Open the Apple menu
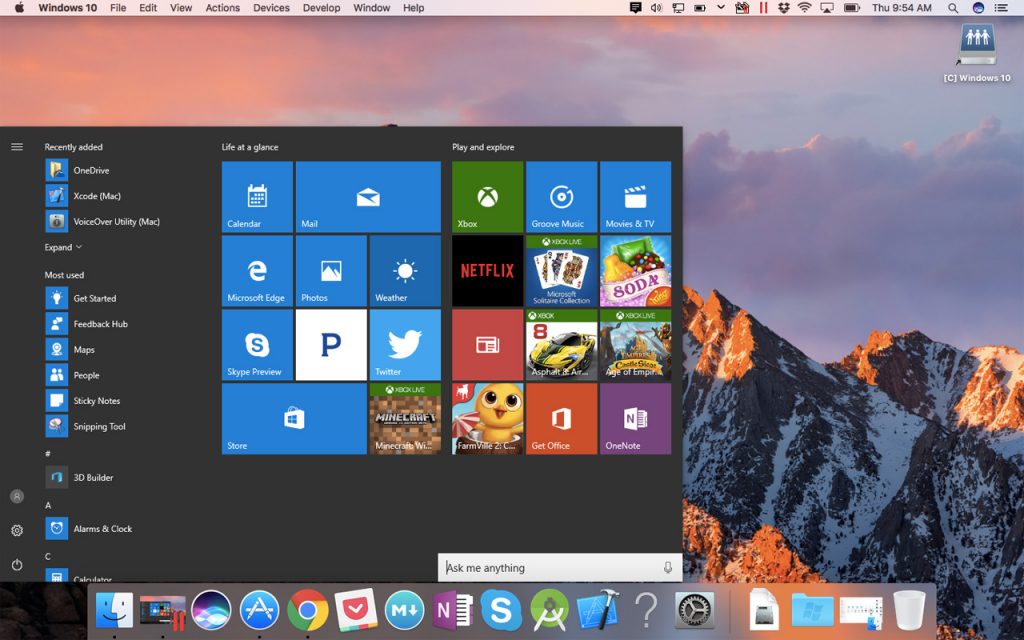This screenshot has width=1024, height=640. 19,8
